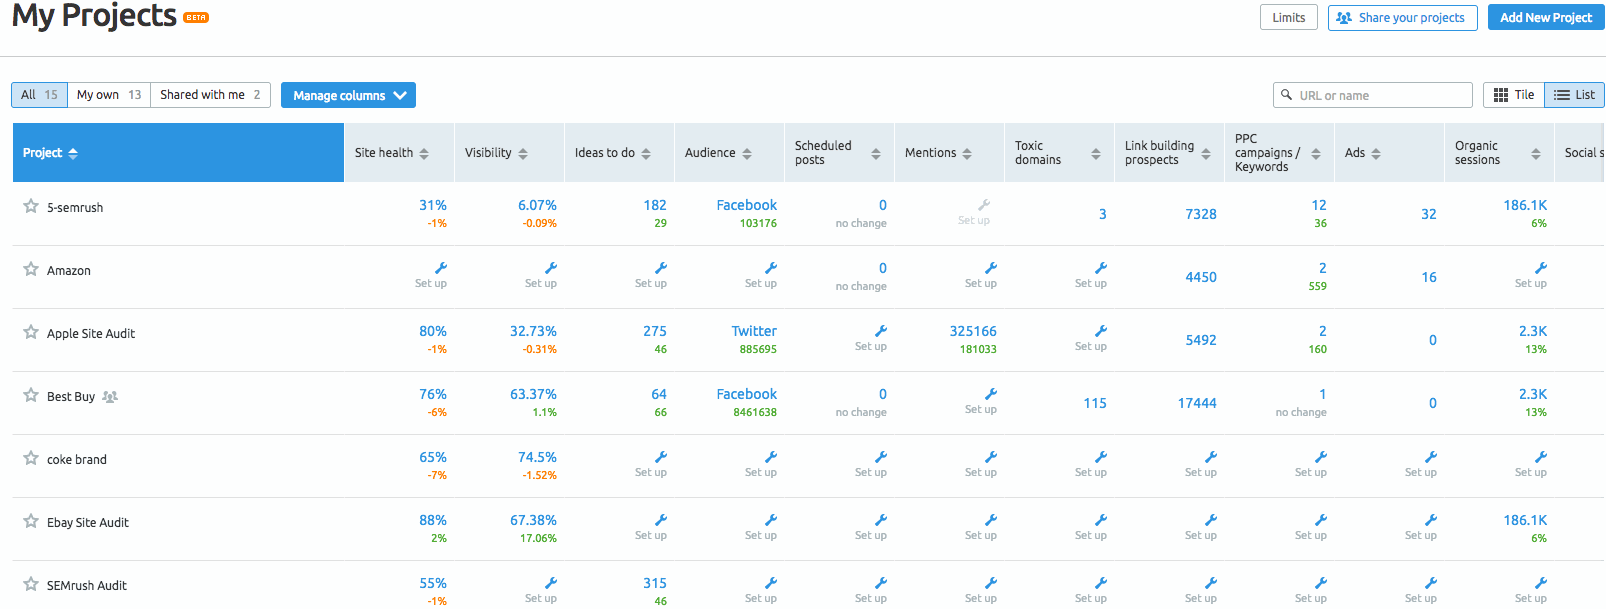Select the Shared with me tab

[x=211, y=95]
